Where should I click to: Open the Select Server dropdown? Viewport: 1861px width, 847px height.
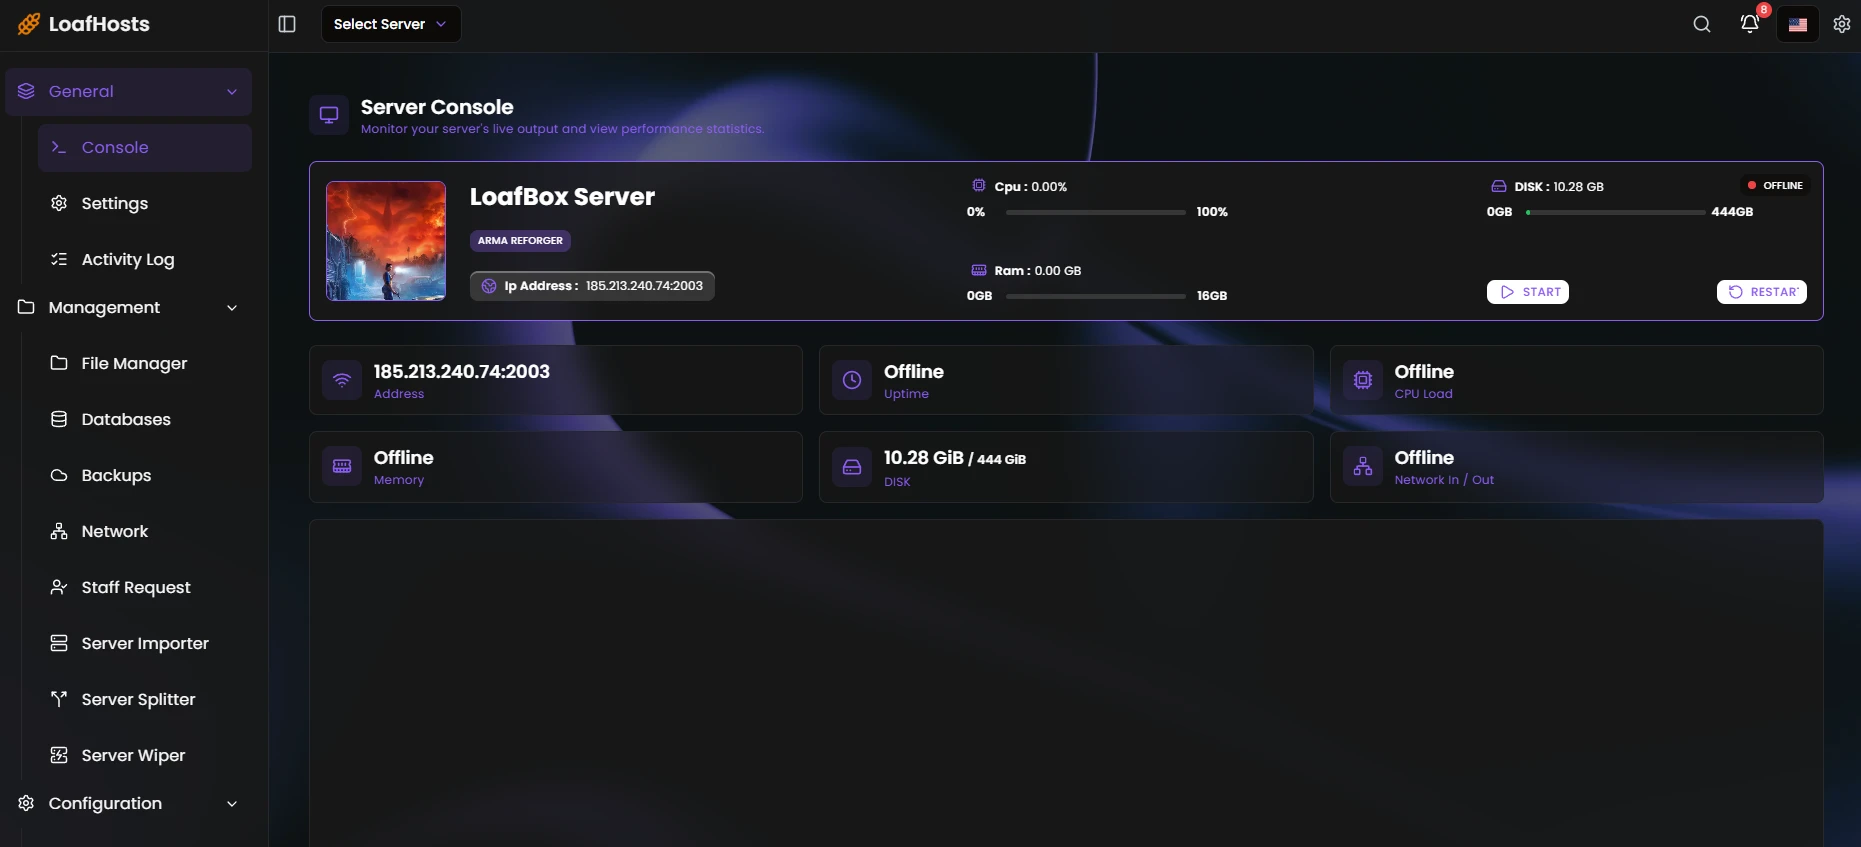pos(390,24)
